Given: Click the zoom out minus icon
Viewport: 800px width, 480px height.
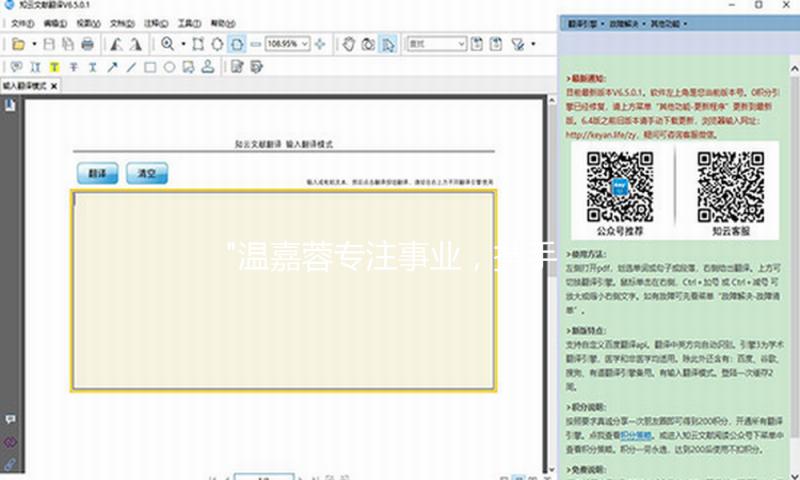Looking at the screenshot, I should tap(256, 44).
